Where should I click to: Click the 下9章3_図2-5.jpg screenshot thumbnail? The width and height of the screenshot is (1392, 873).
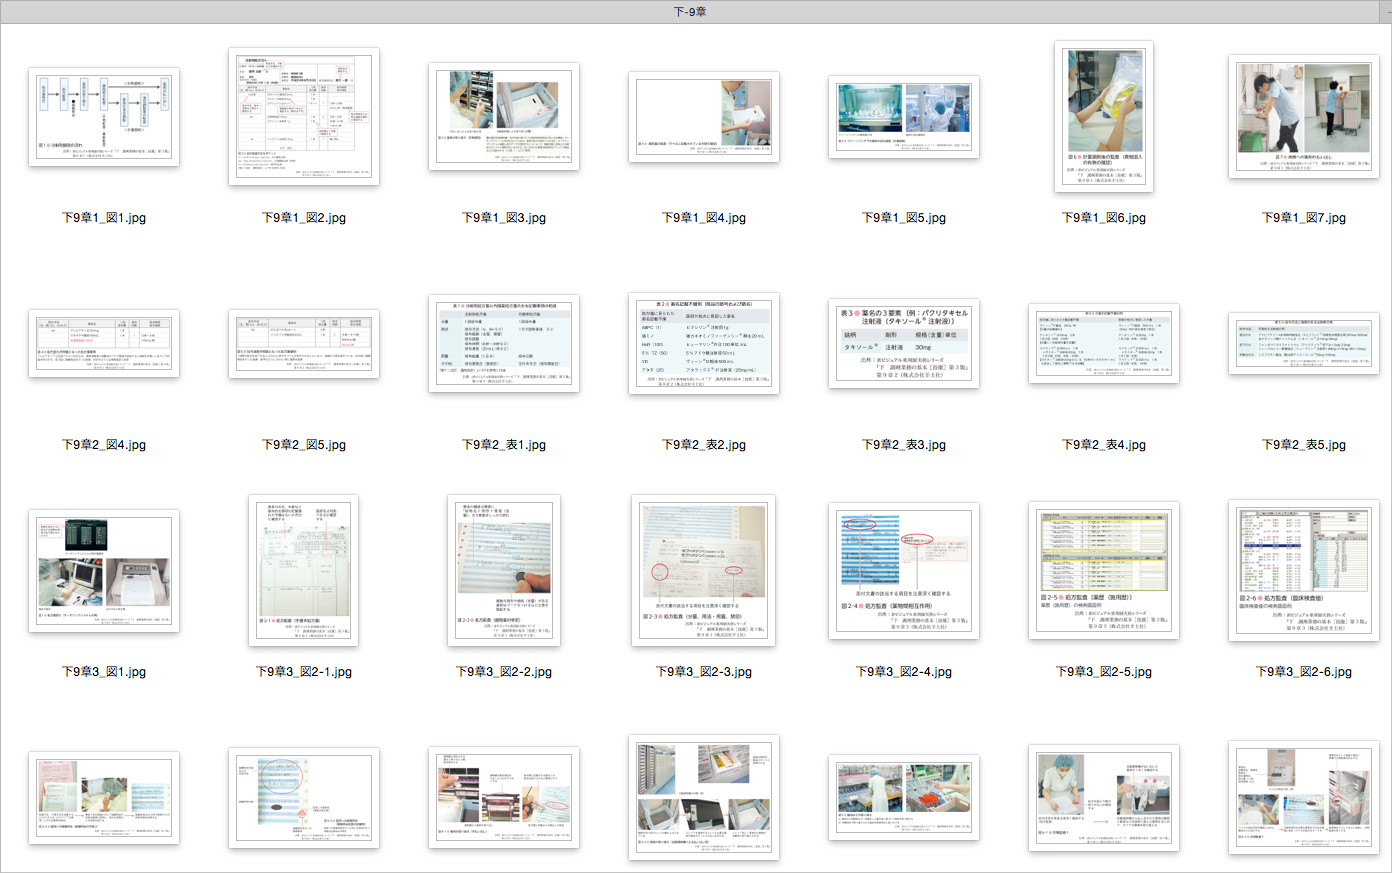point(1104,571)
